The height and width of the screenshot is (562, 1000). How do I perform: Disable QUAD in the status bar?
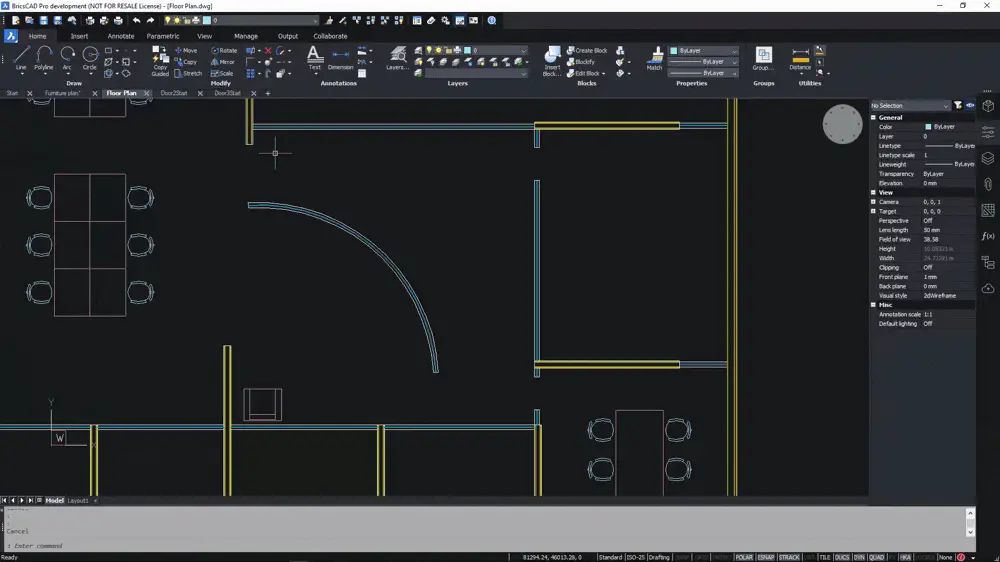click(x=876, y=557)
